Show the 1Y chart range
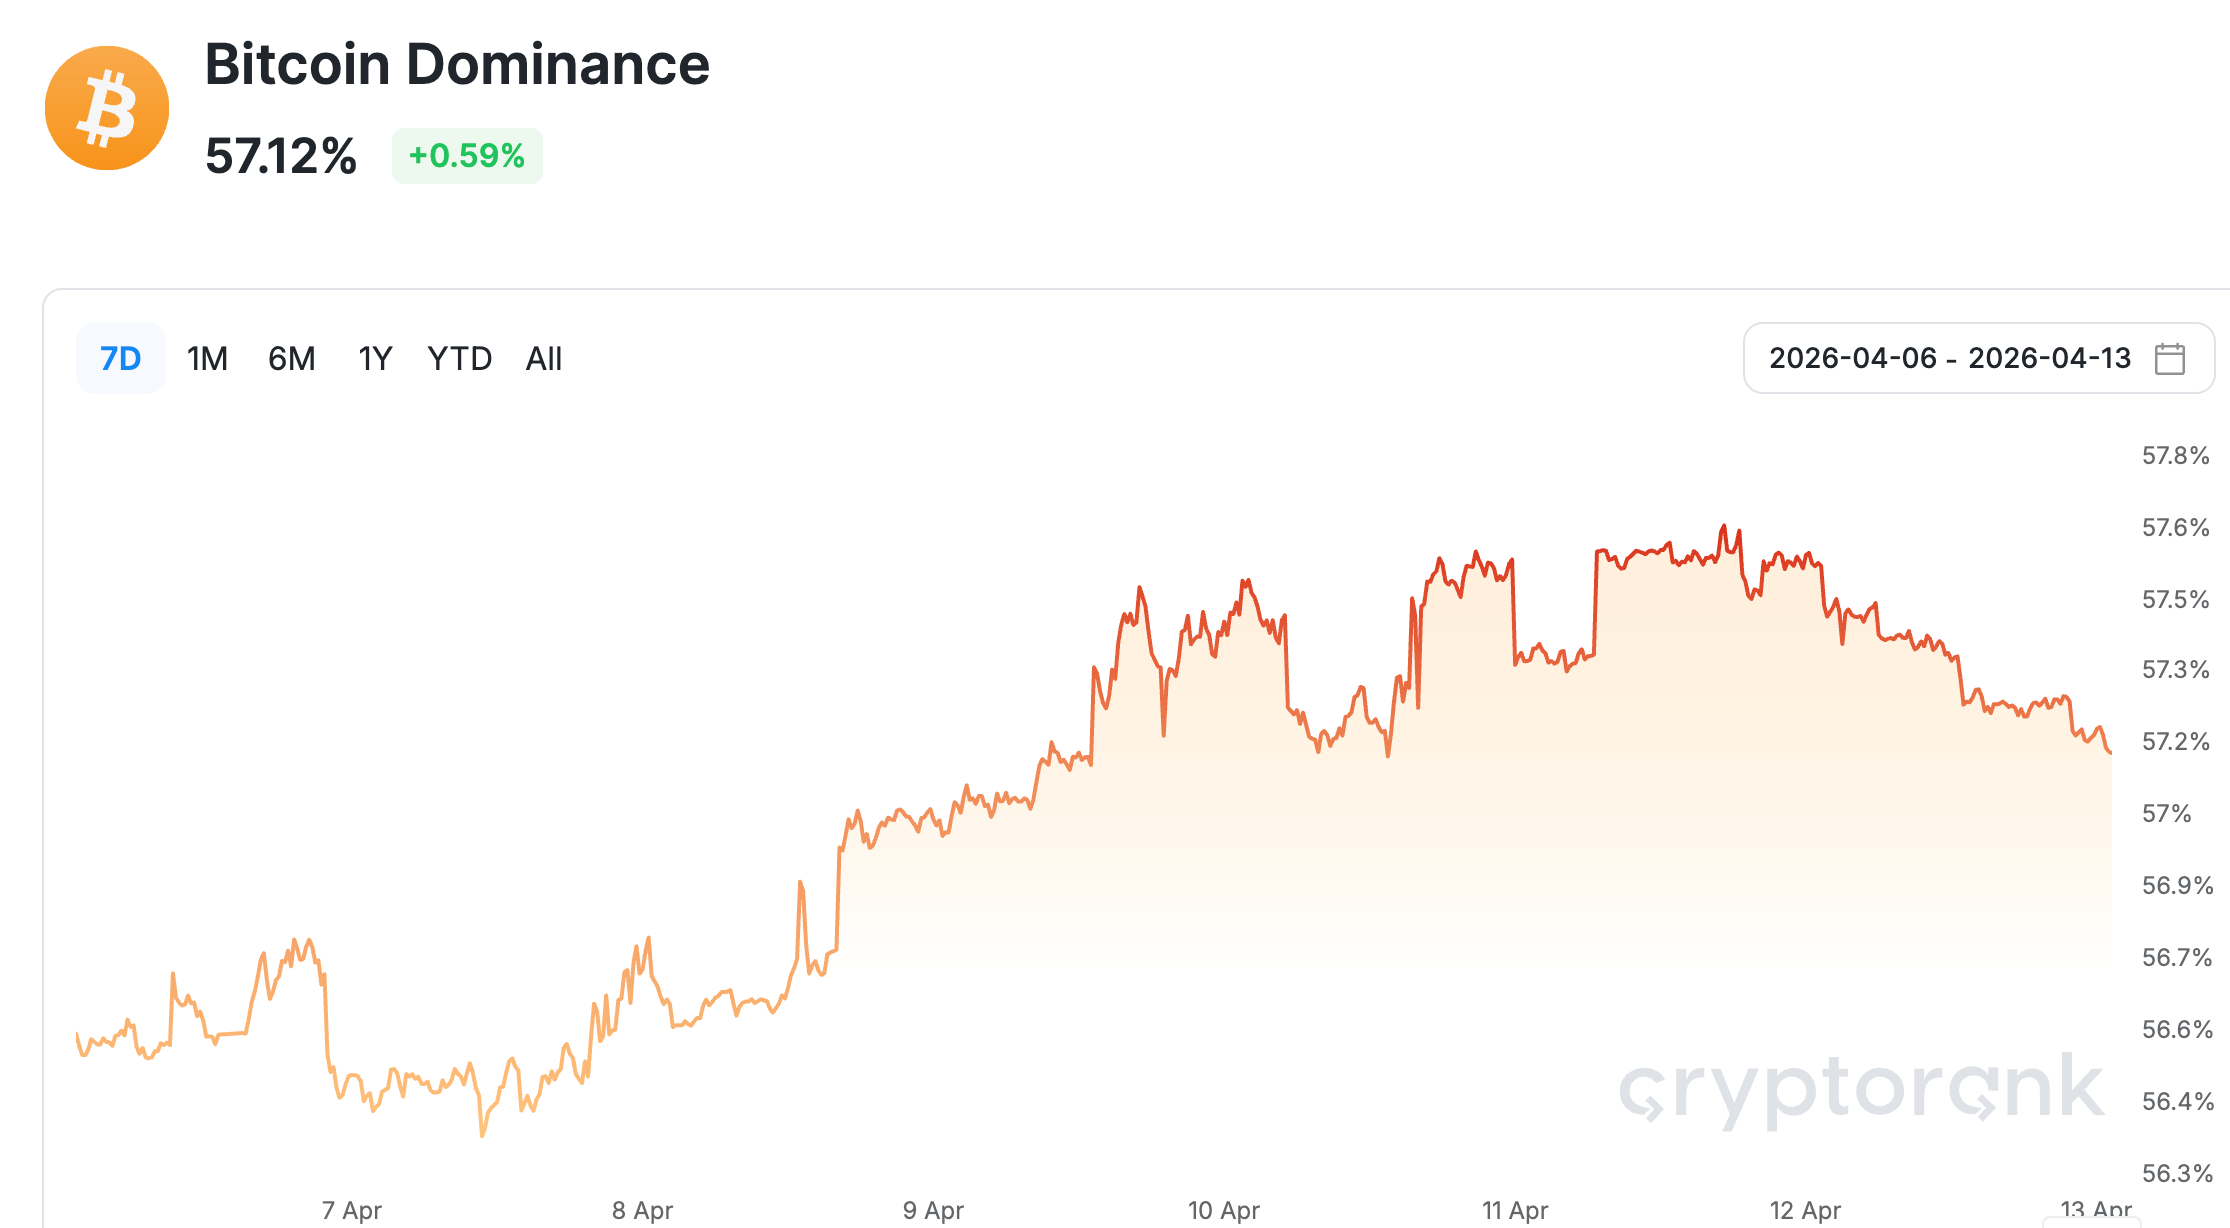This screenshot has width=2230, height=1228. click(x=375, y=358)
